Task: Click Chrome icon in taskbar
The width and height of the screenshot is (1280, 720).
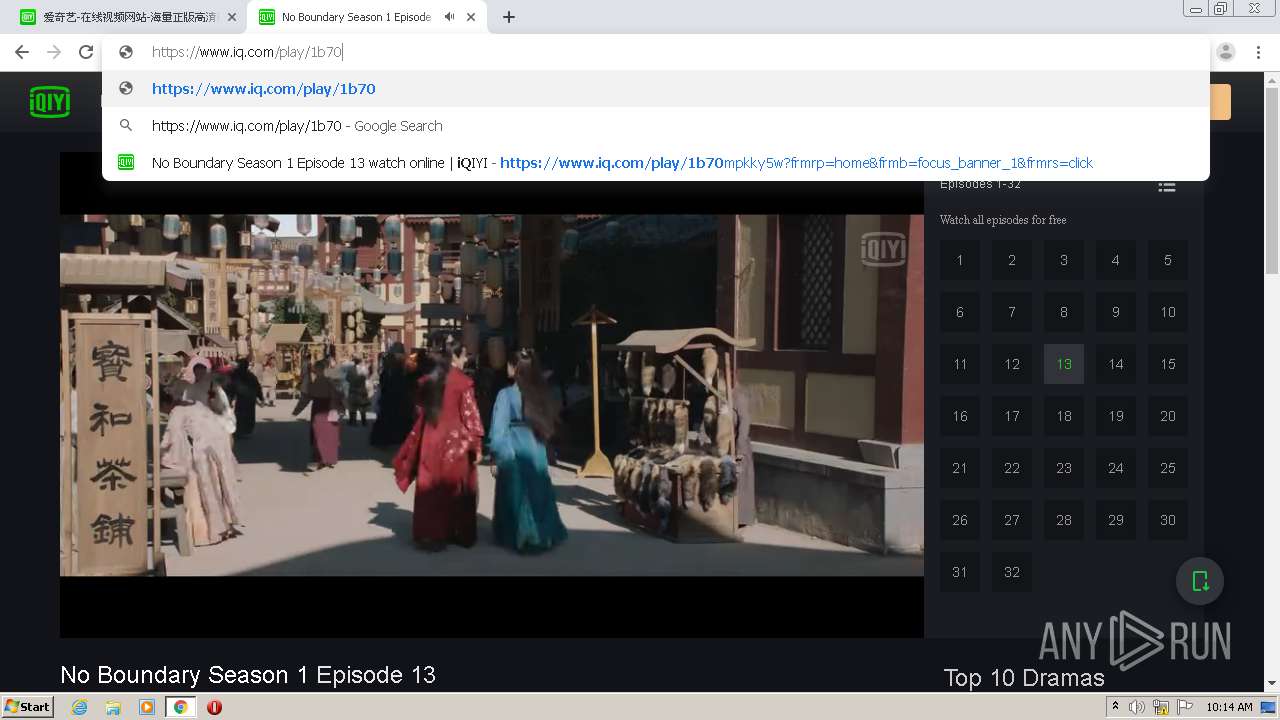Action: tap(181, 707)
